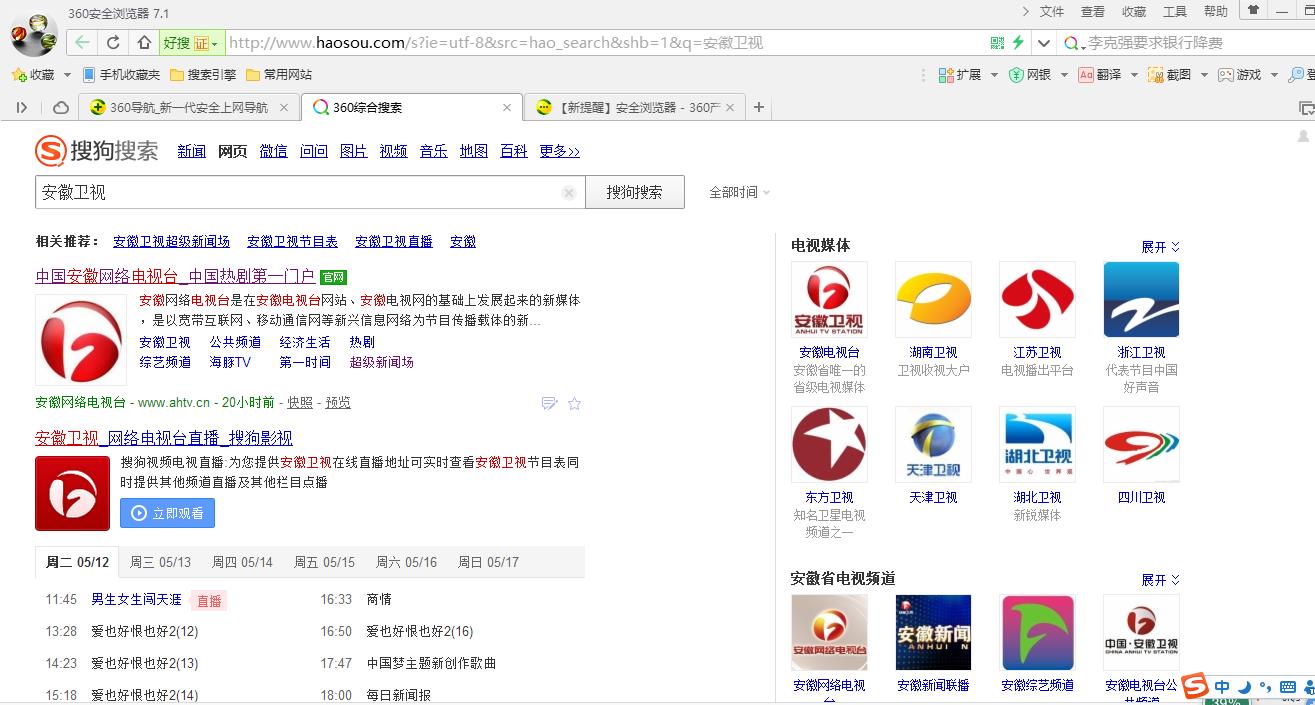Reload the page with the refresh icon
The image size is (1315, 705).
click(x=113, y=43)
